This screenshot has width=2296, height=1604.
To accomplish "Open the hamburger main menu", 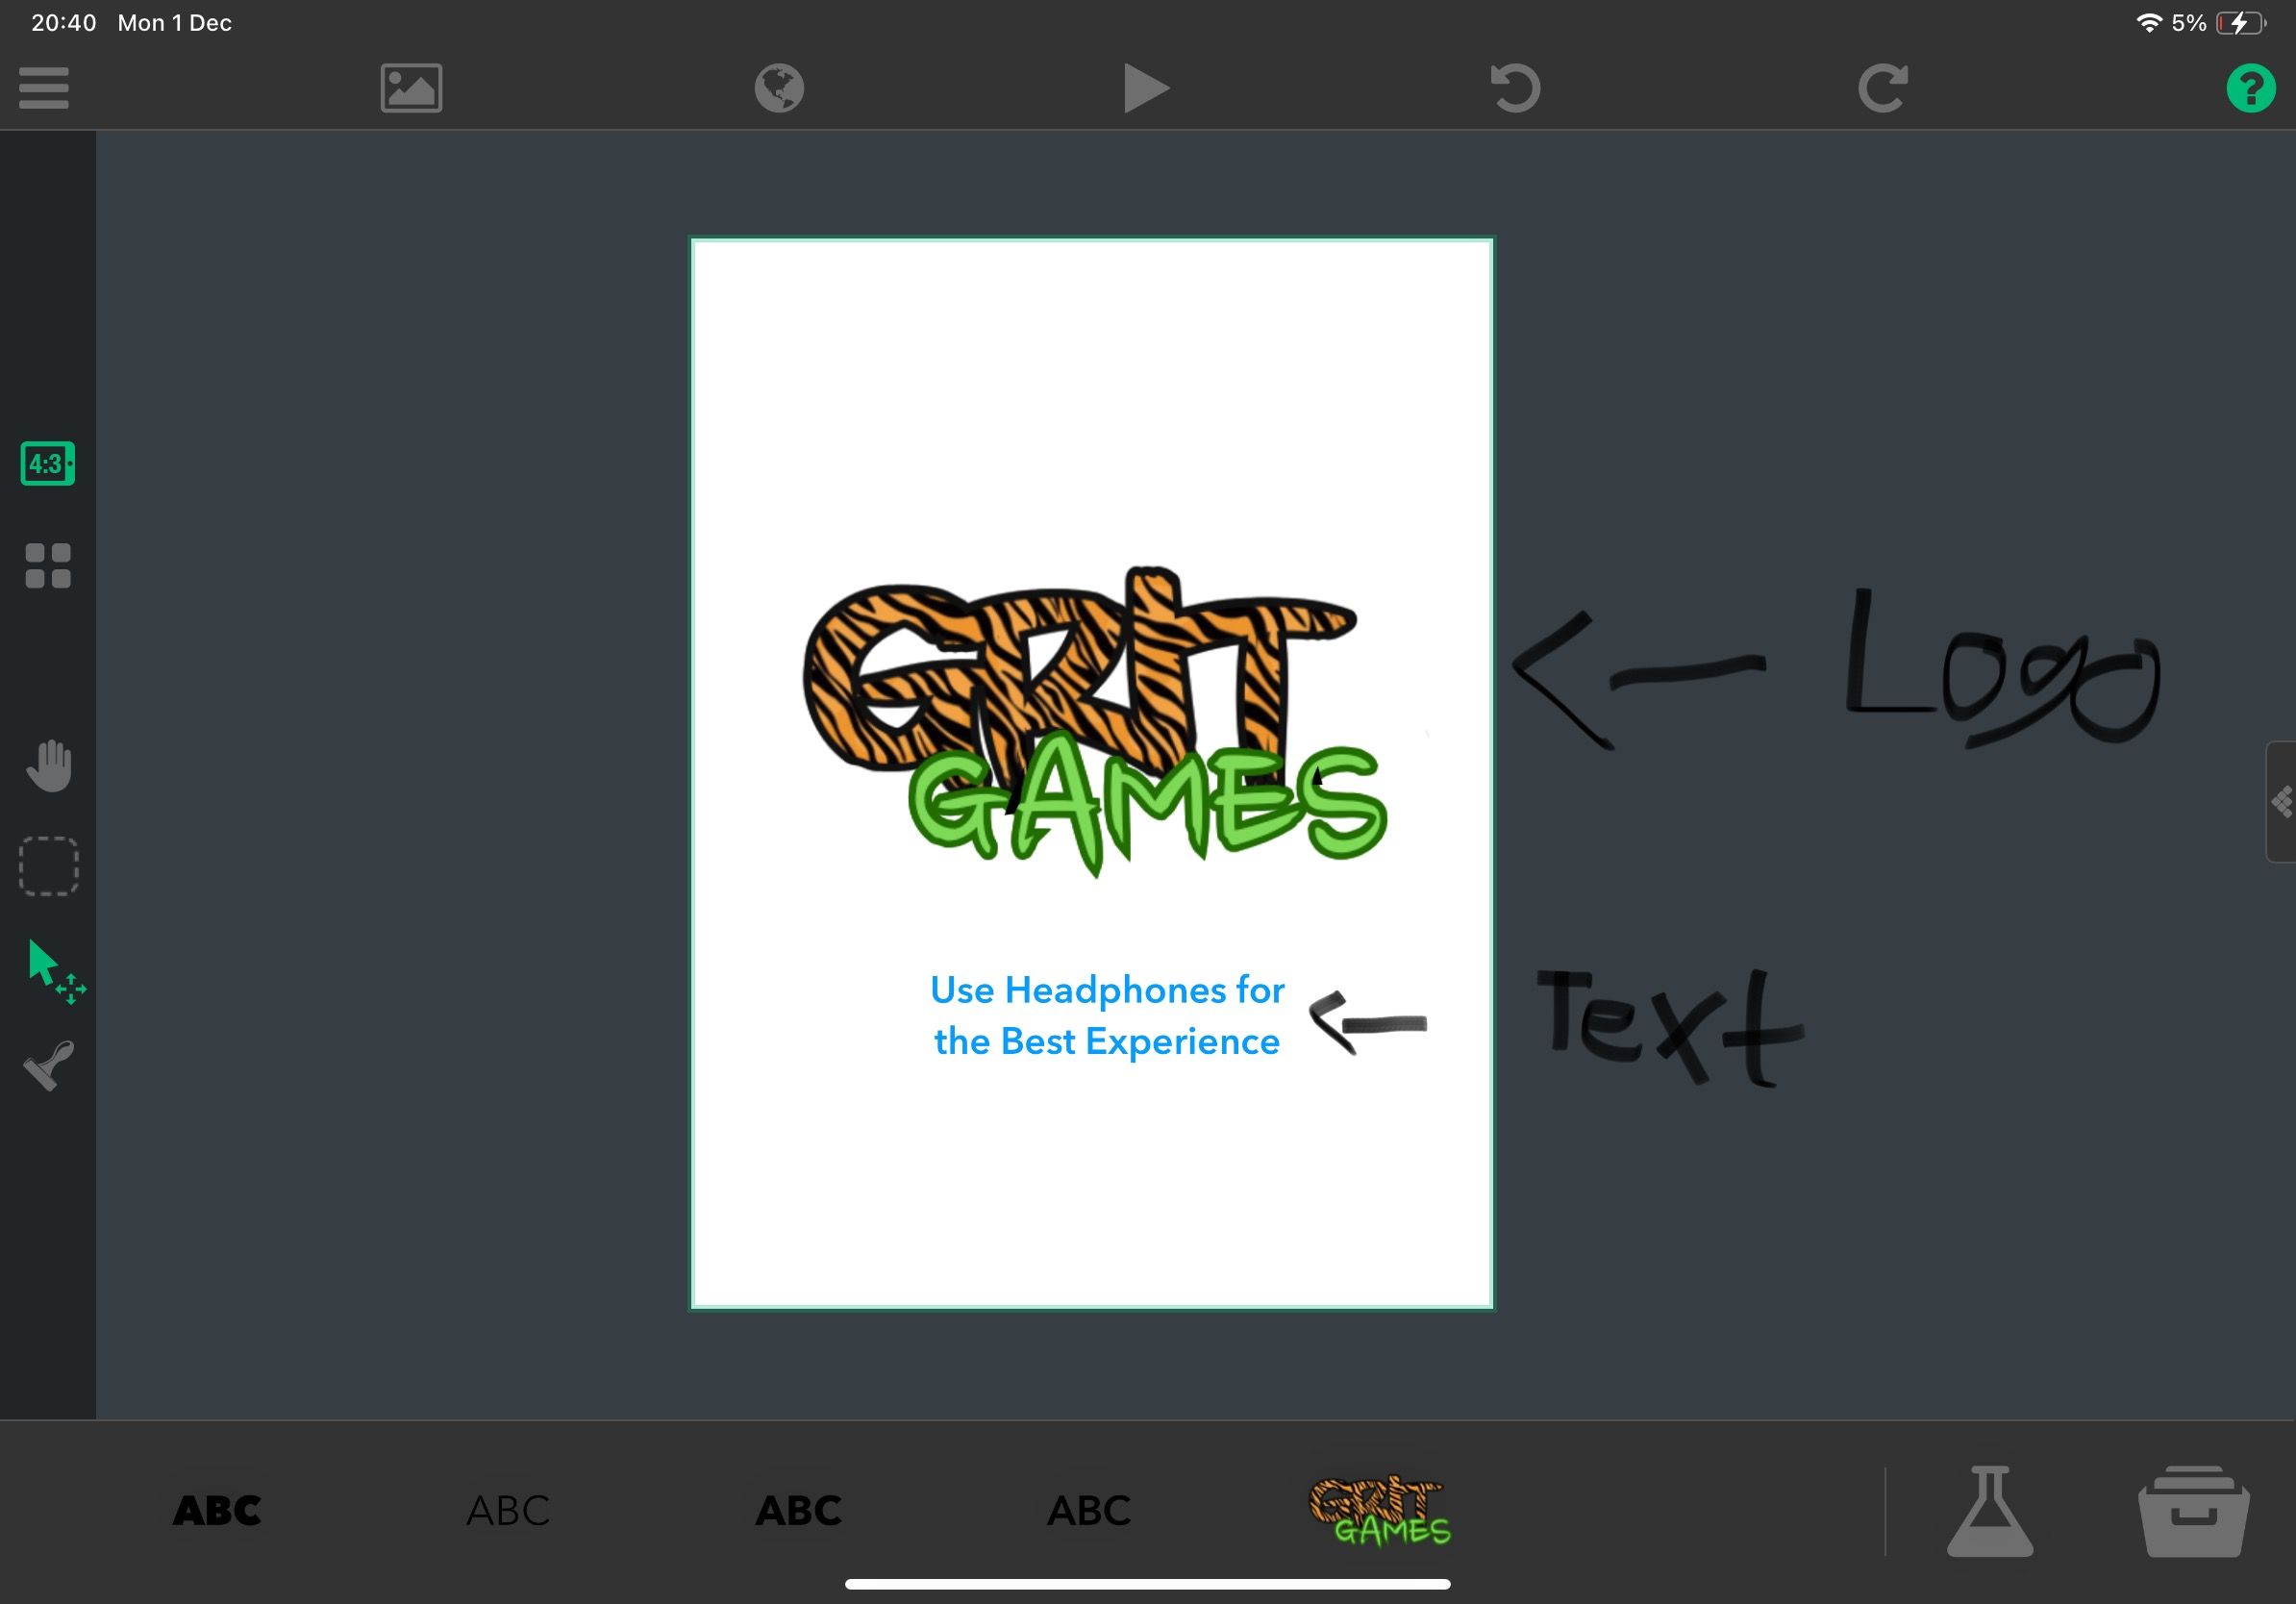I will tap(44, 88).
